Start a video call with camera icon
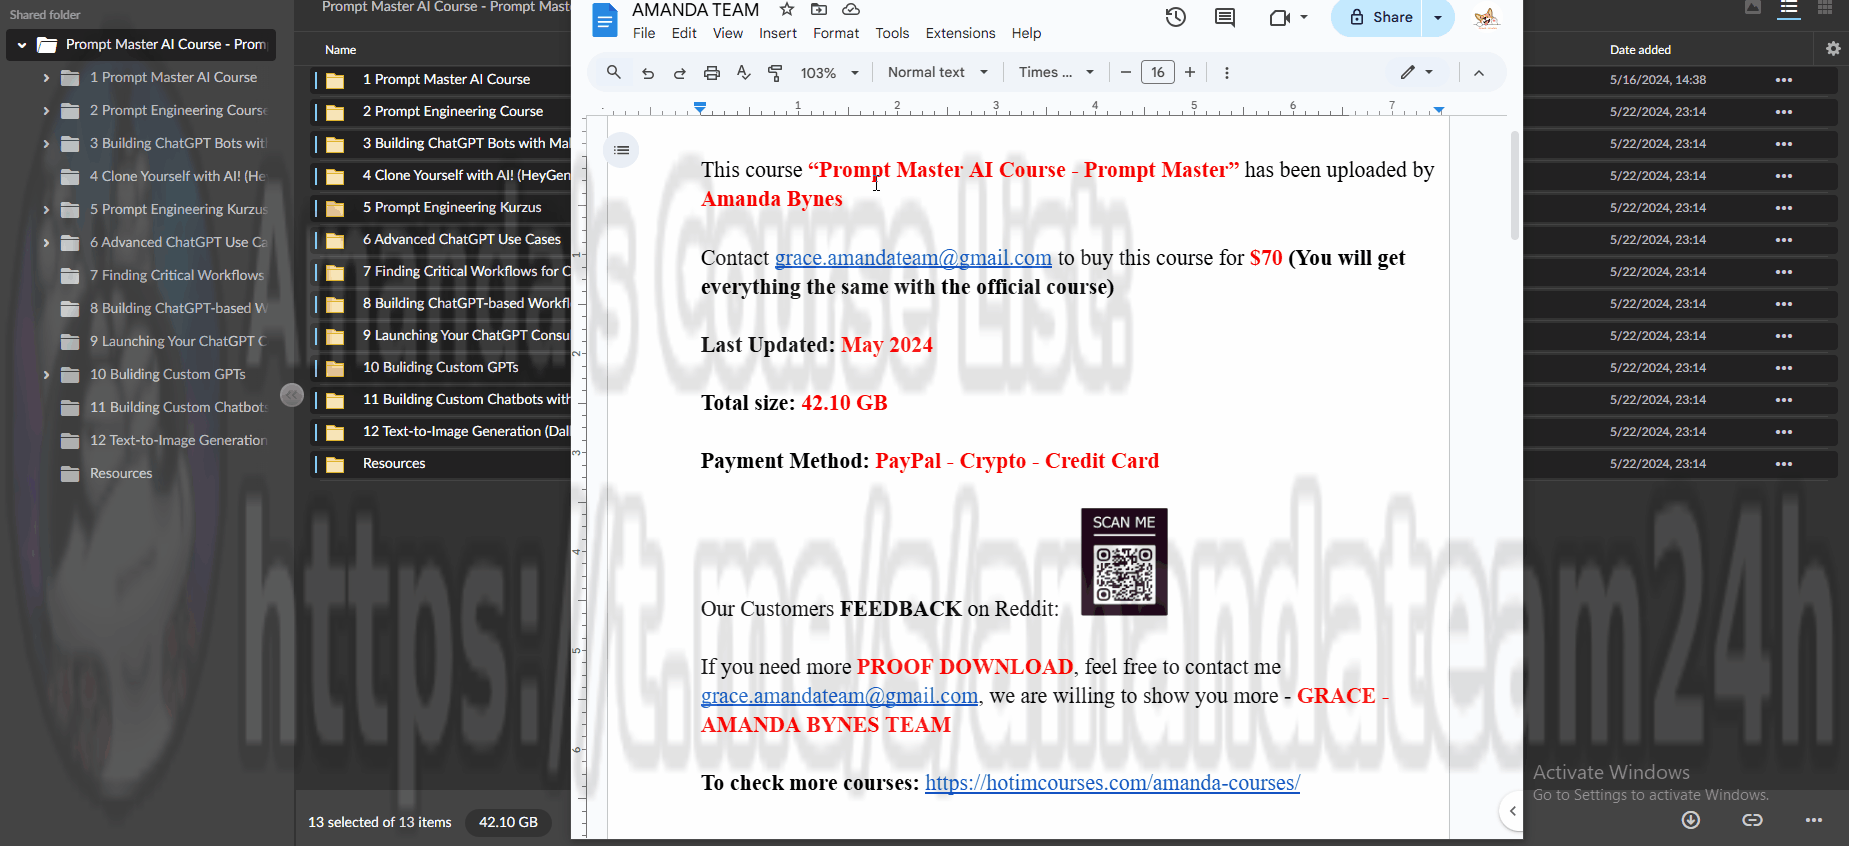Viewport: 1849px width, 846px height. tap(1280, 17)
